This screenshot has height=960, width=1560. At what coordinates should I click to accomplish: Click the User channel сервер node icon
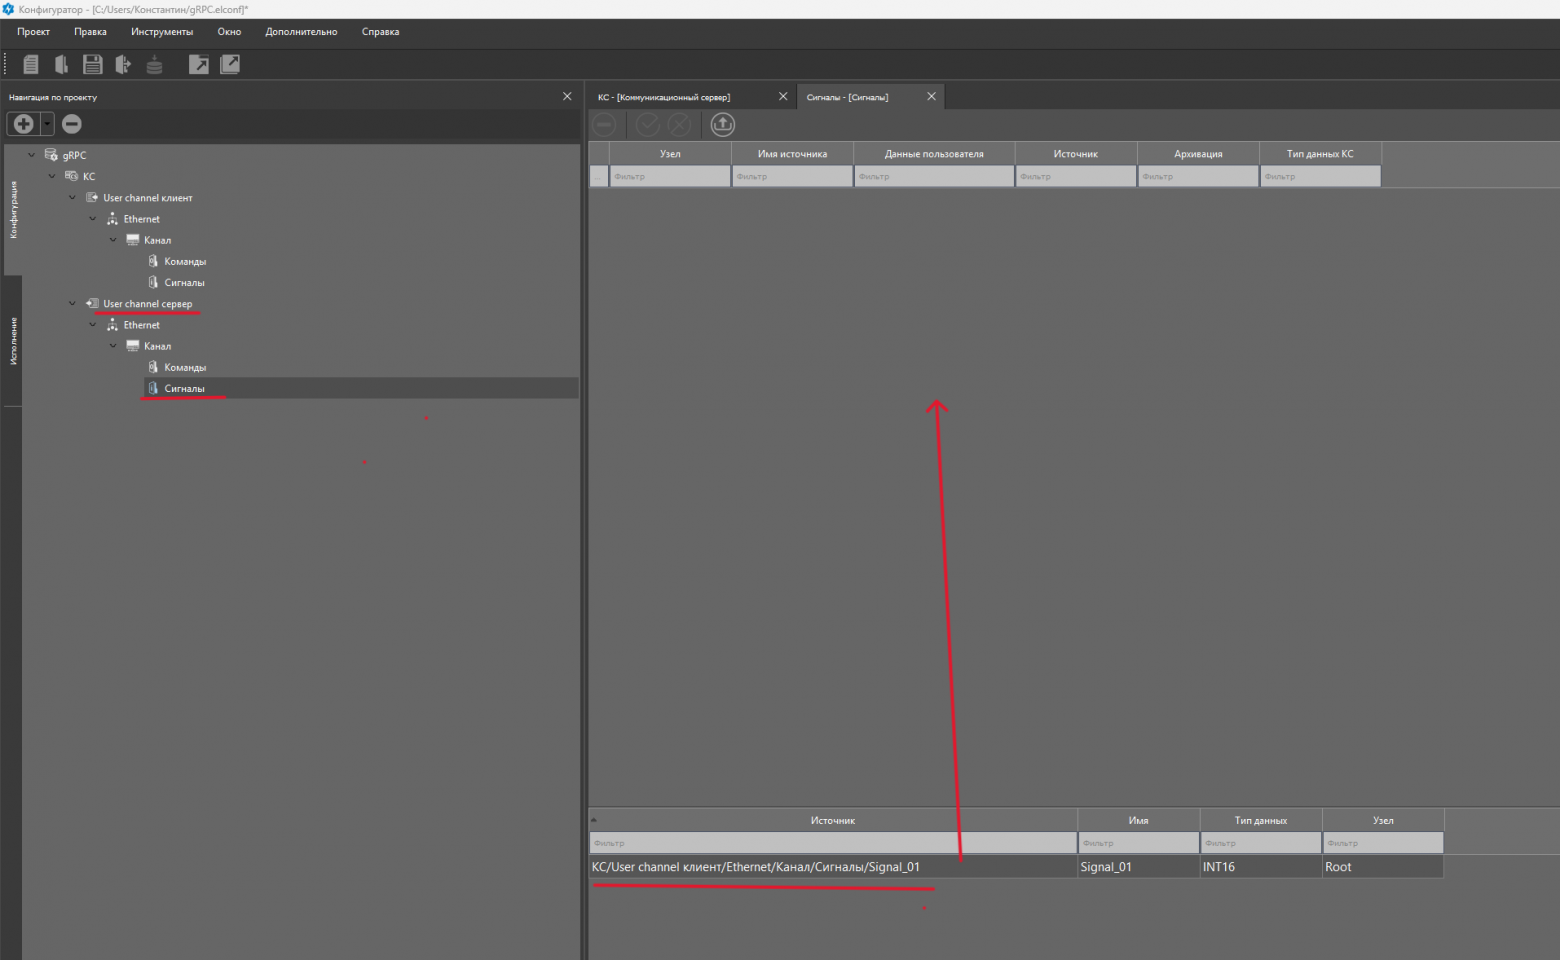click(92, 303)
